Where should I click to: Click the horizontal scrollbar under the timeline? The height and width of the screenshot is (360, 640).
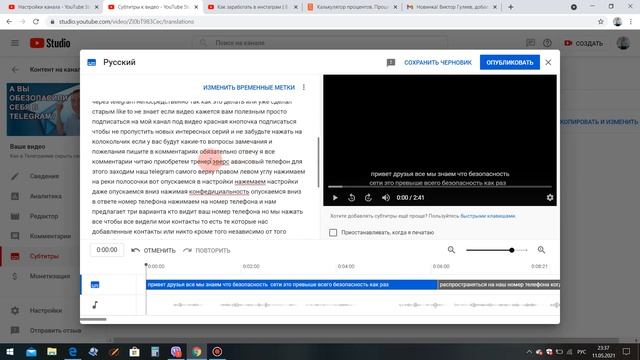[x=93, y=319]
